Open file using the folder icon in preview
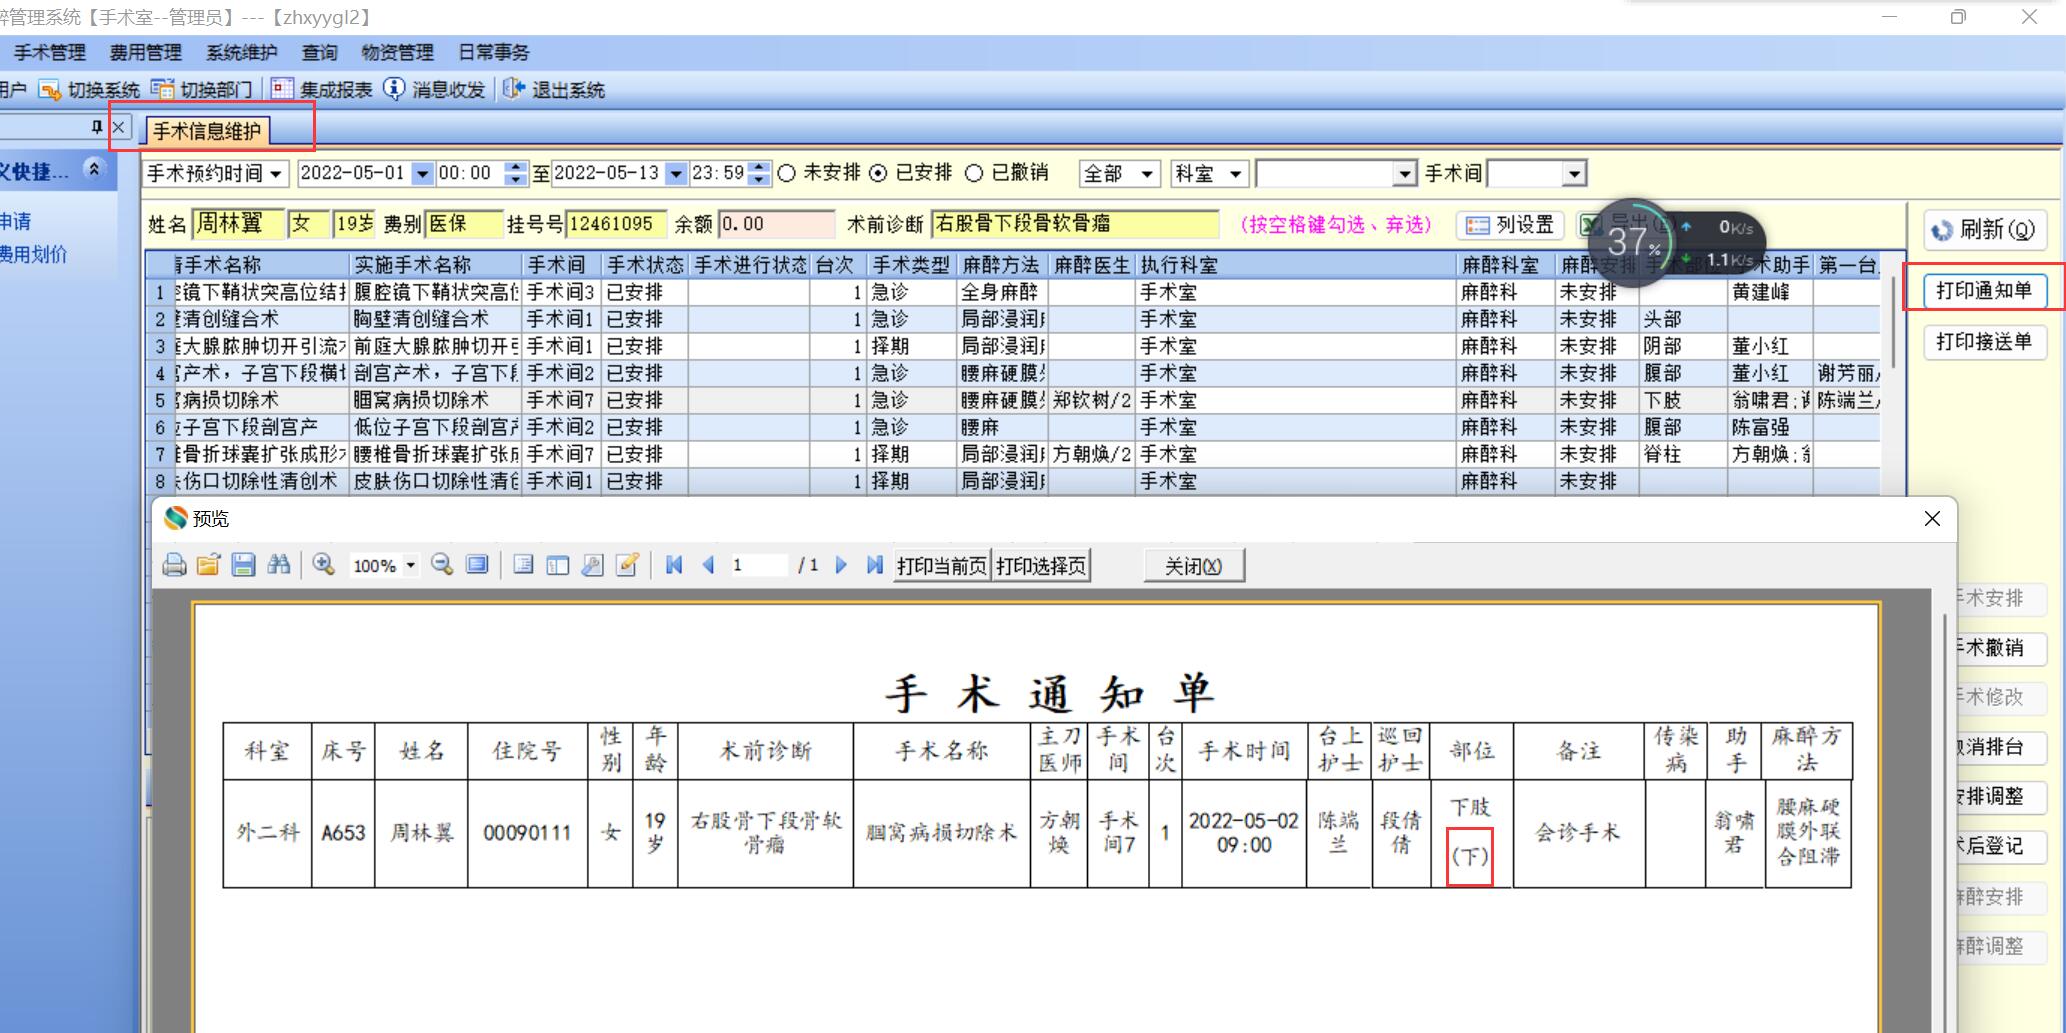The image size is (2066, 1033). point(208,565)
